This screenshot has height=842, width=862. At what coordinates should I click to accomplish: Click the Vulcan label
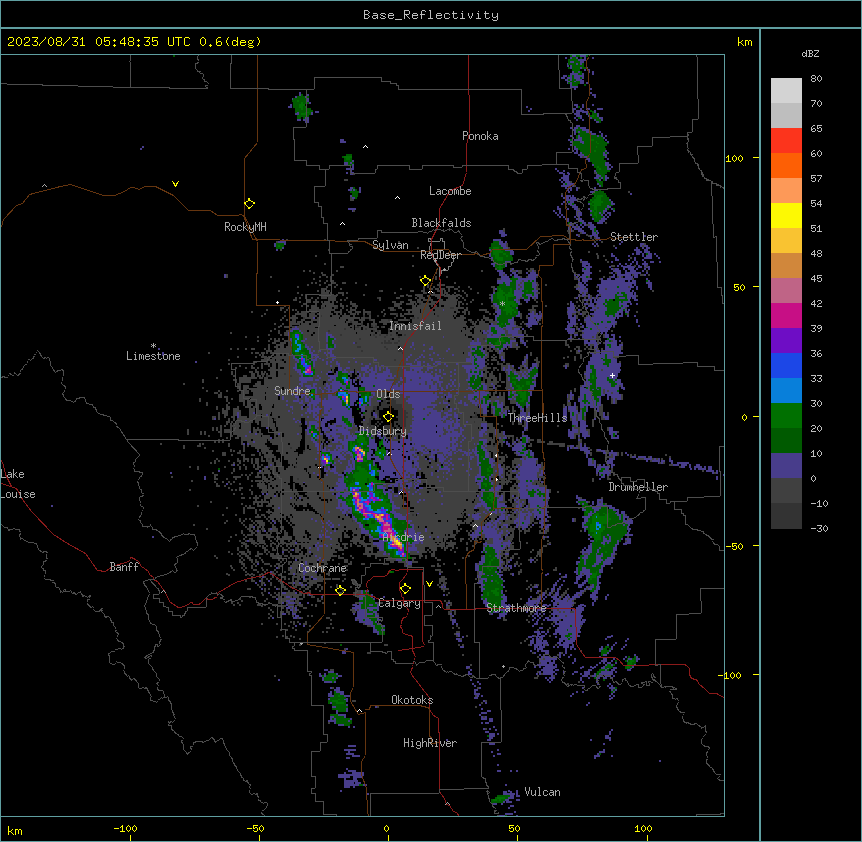[x=543, y=792]
